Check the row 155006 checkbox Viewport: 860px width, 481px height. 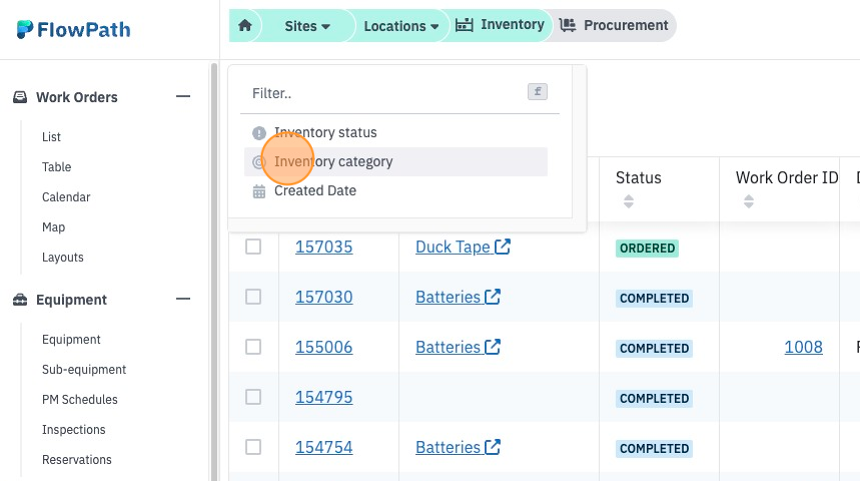(x=253, y=347)
